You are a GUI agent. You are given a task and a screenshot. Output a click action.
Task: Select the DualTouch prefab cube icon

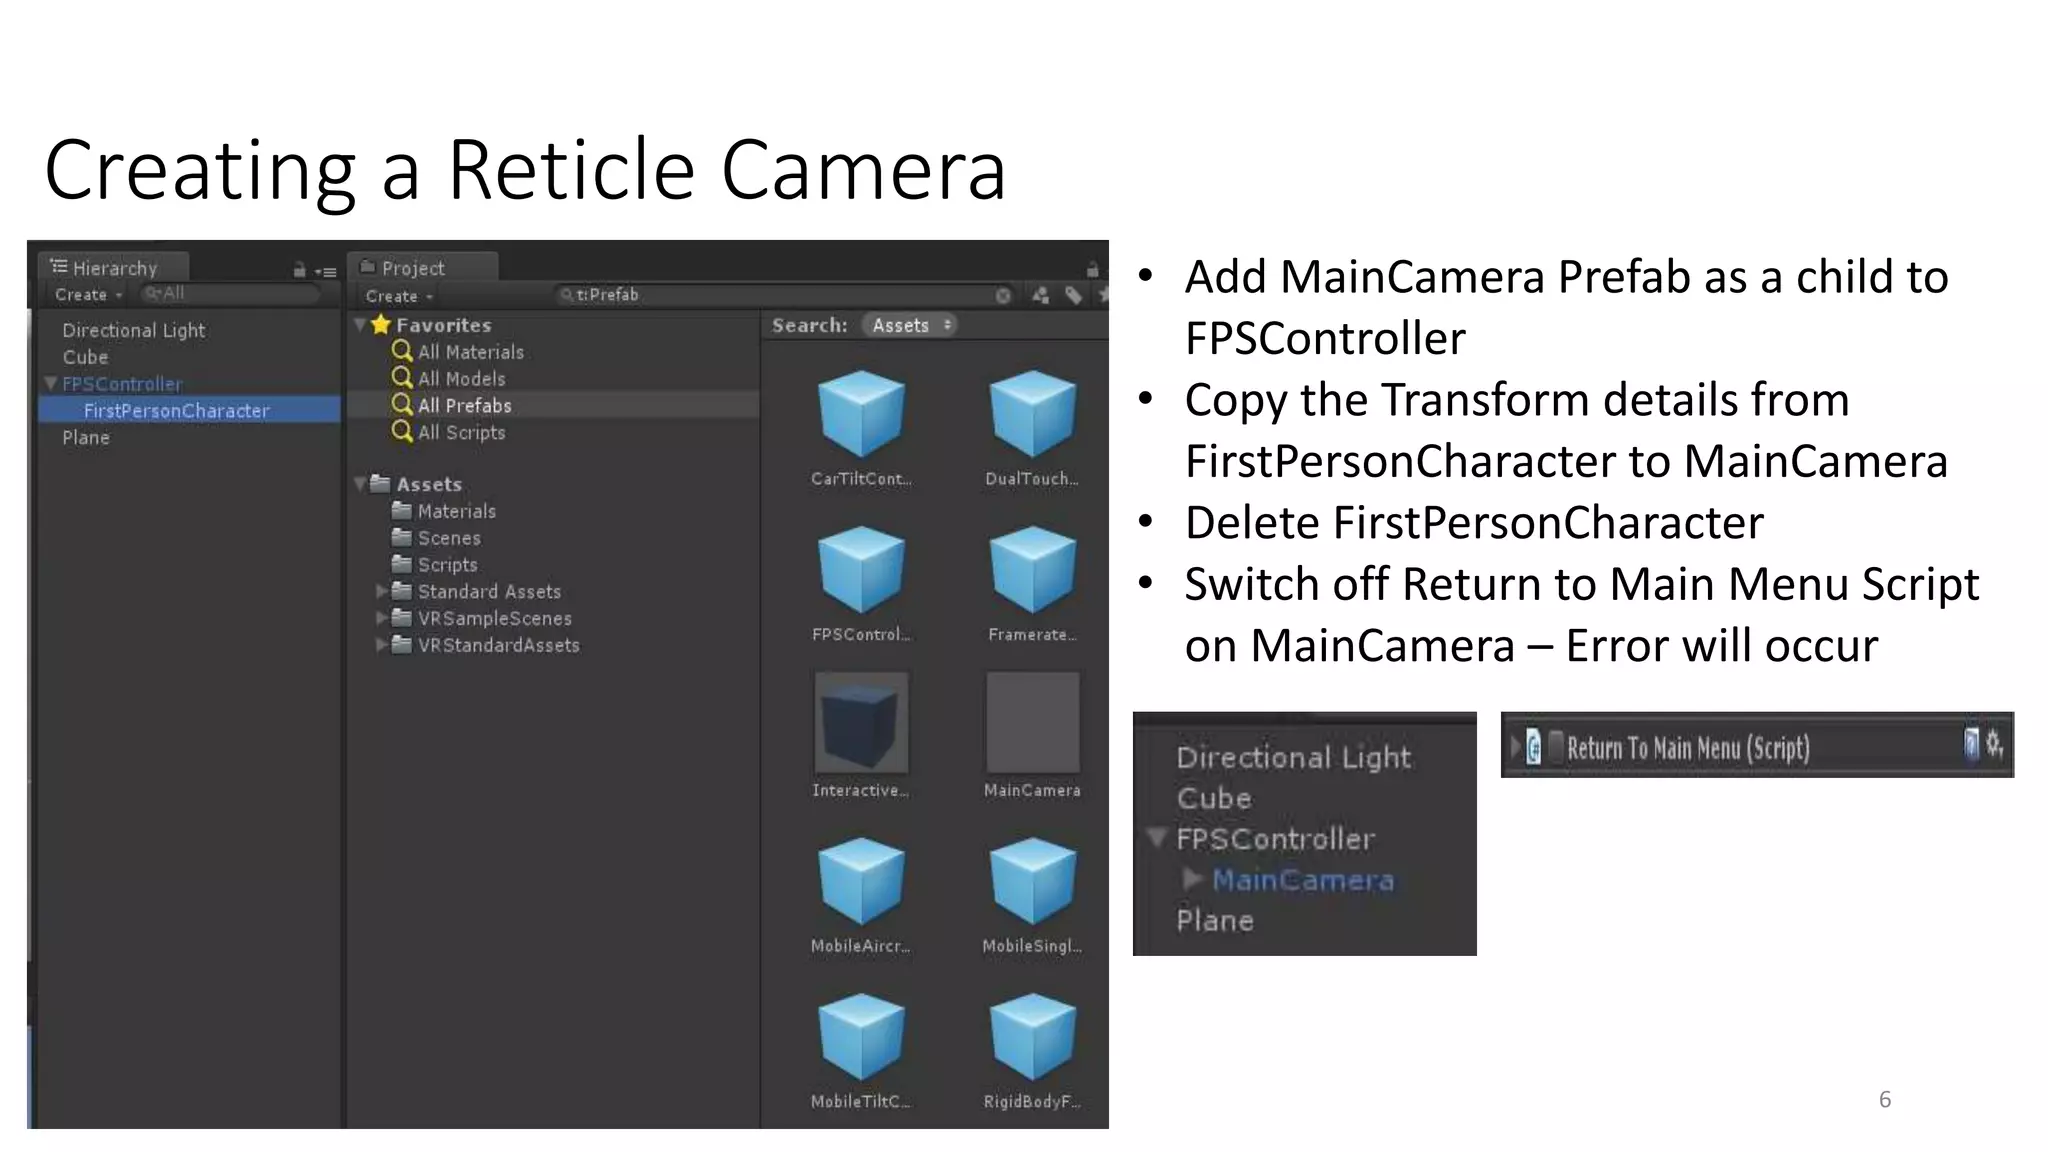tap(1032, 414)
